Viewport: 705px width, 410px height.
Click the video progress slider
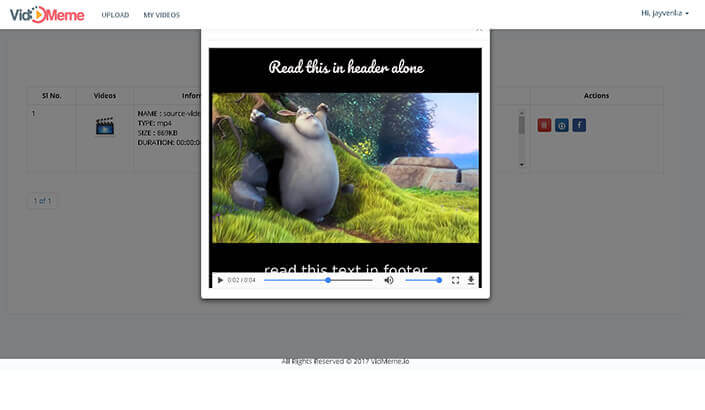point(318,280)
